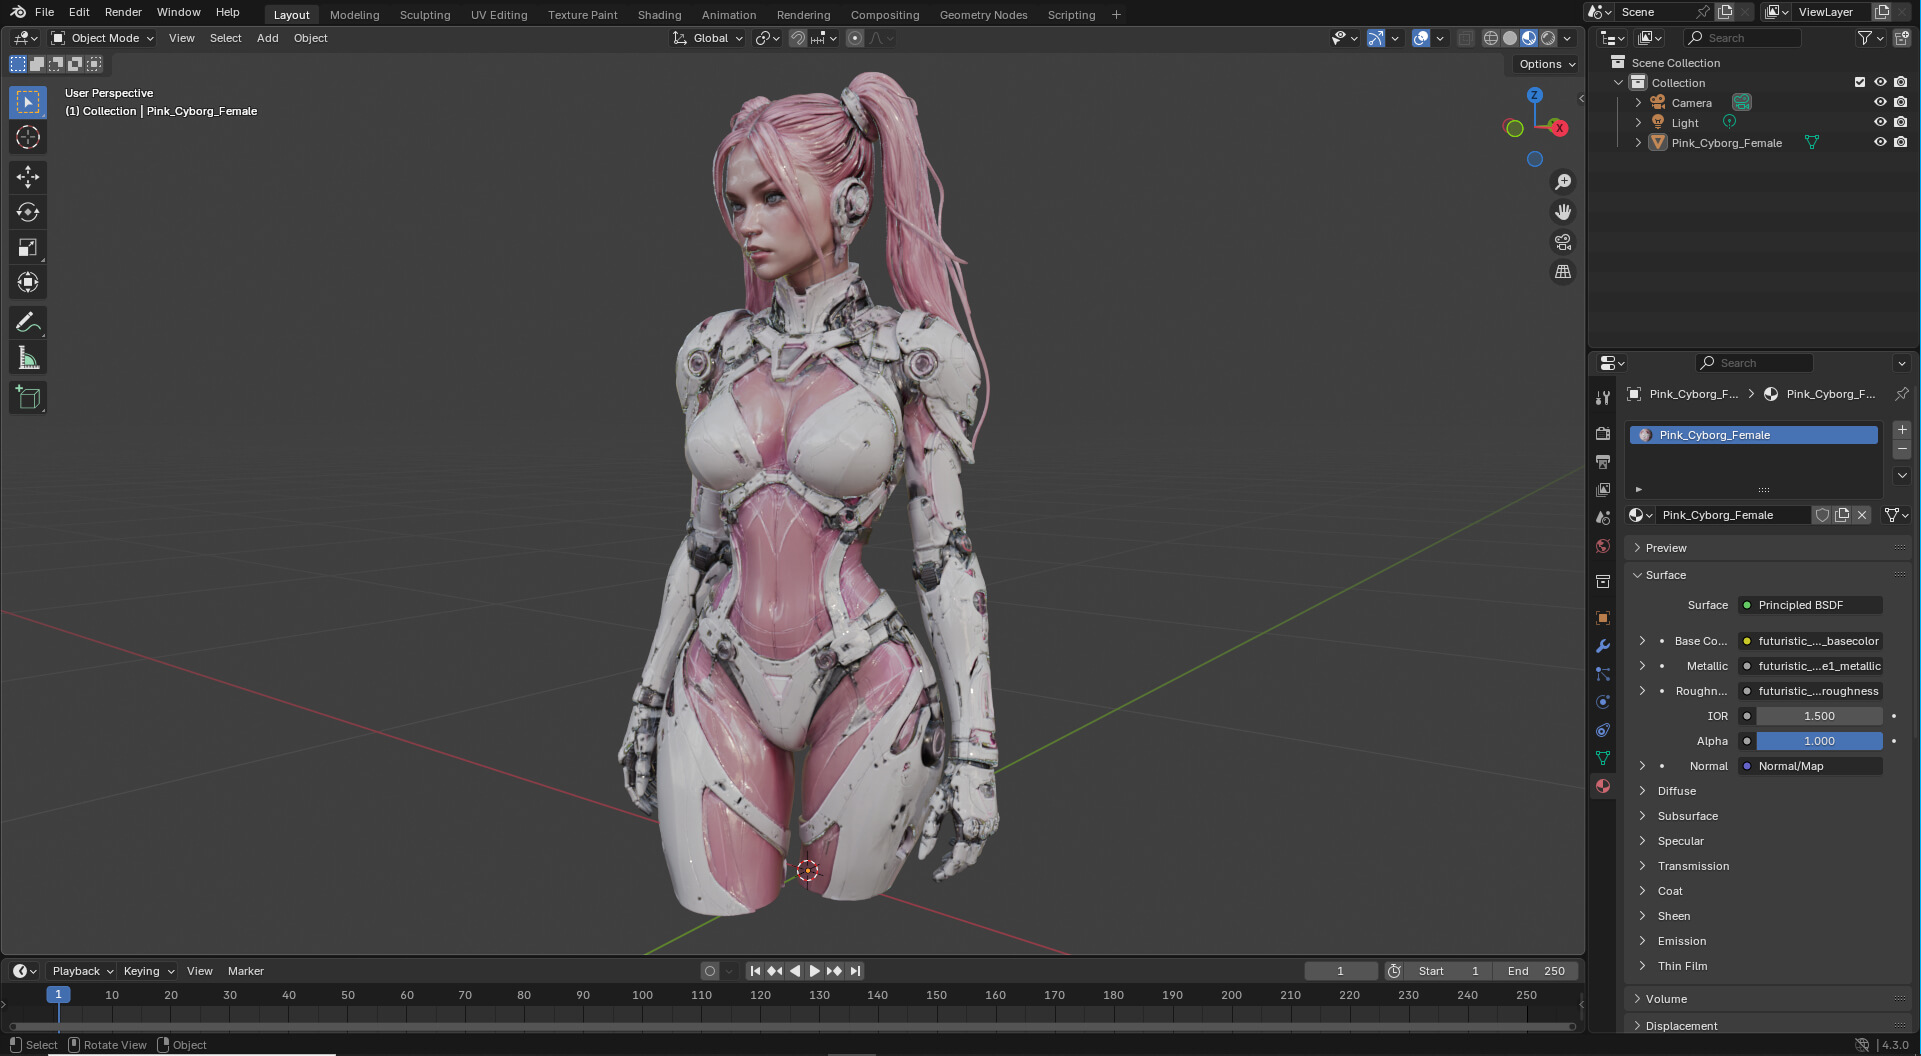This screenshot has width=1921, height=1056.
Task: Open the Modifiers properties tab wrench icon
Action: (x=1603, y=646)
